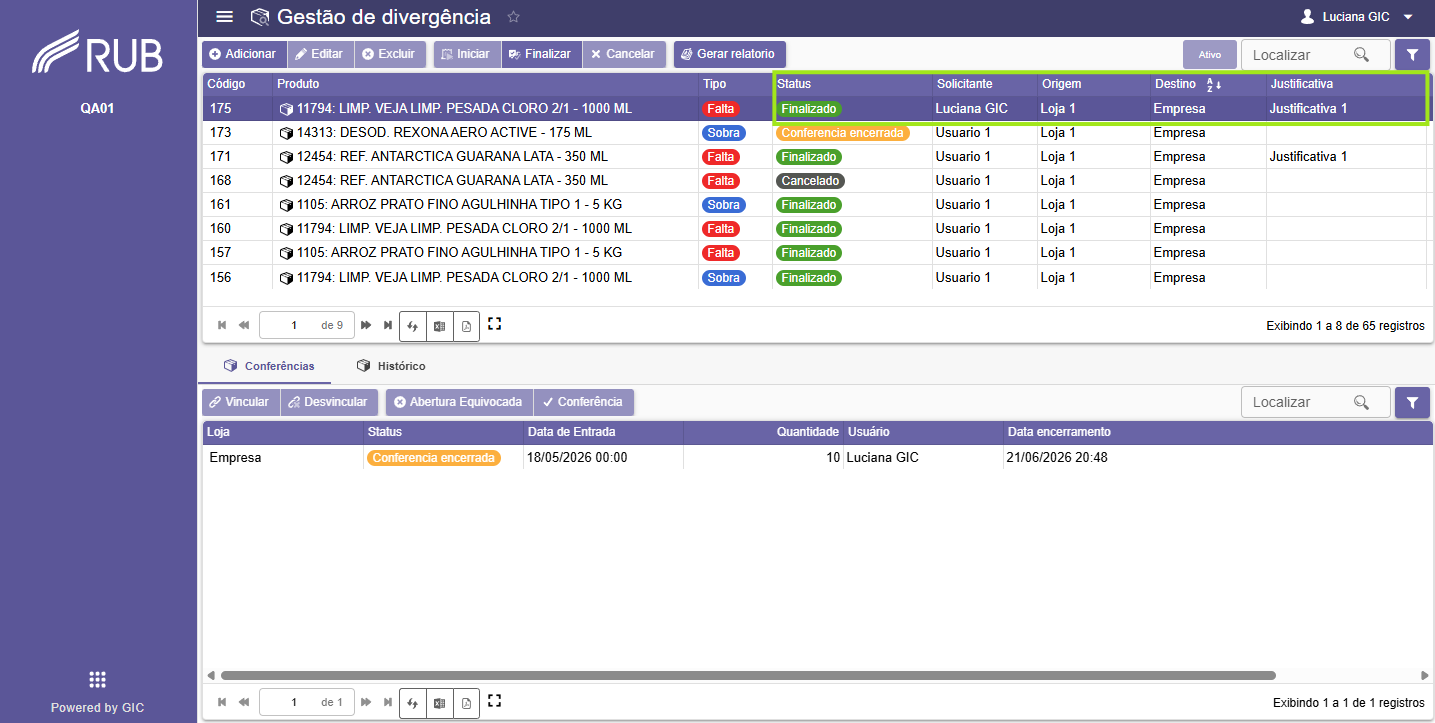Screen dimensions: 1435x723
Task: Switch to the Conferências tab
Action: (x=270, y=366)
